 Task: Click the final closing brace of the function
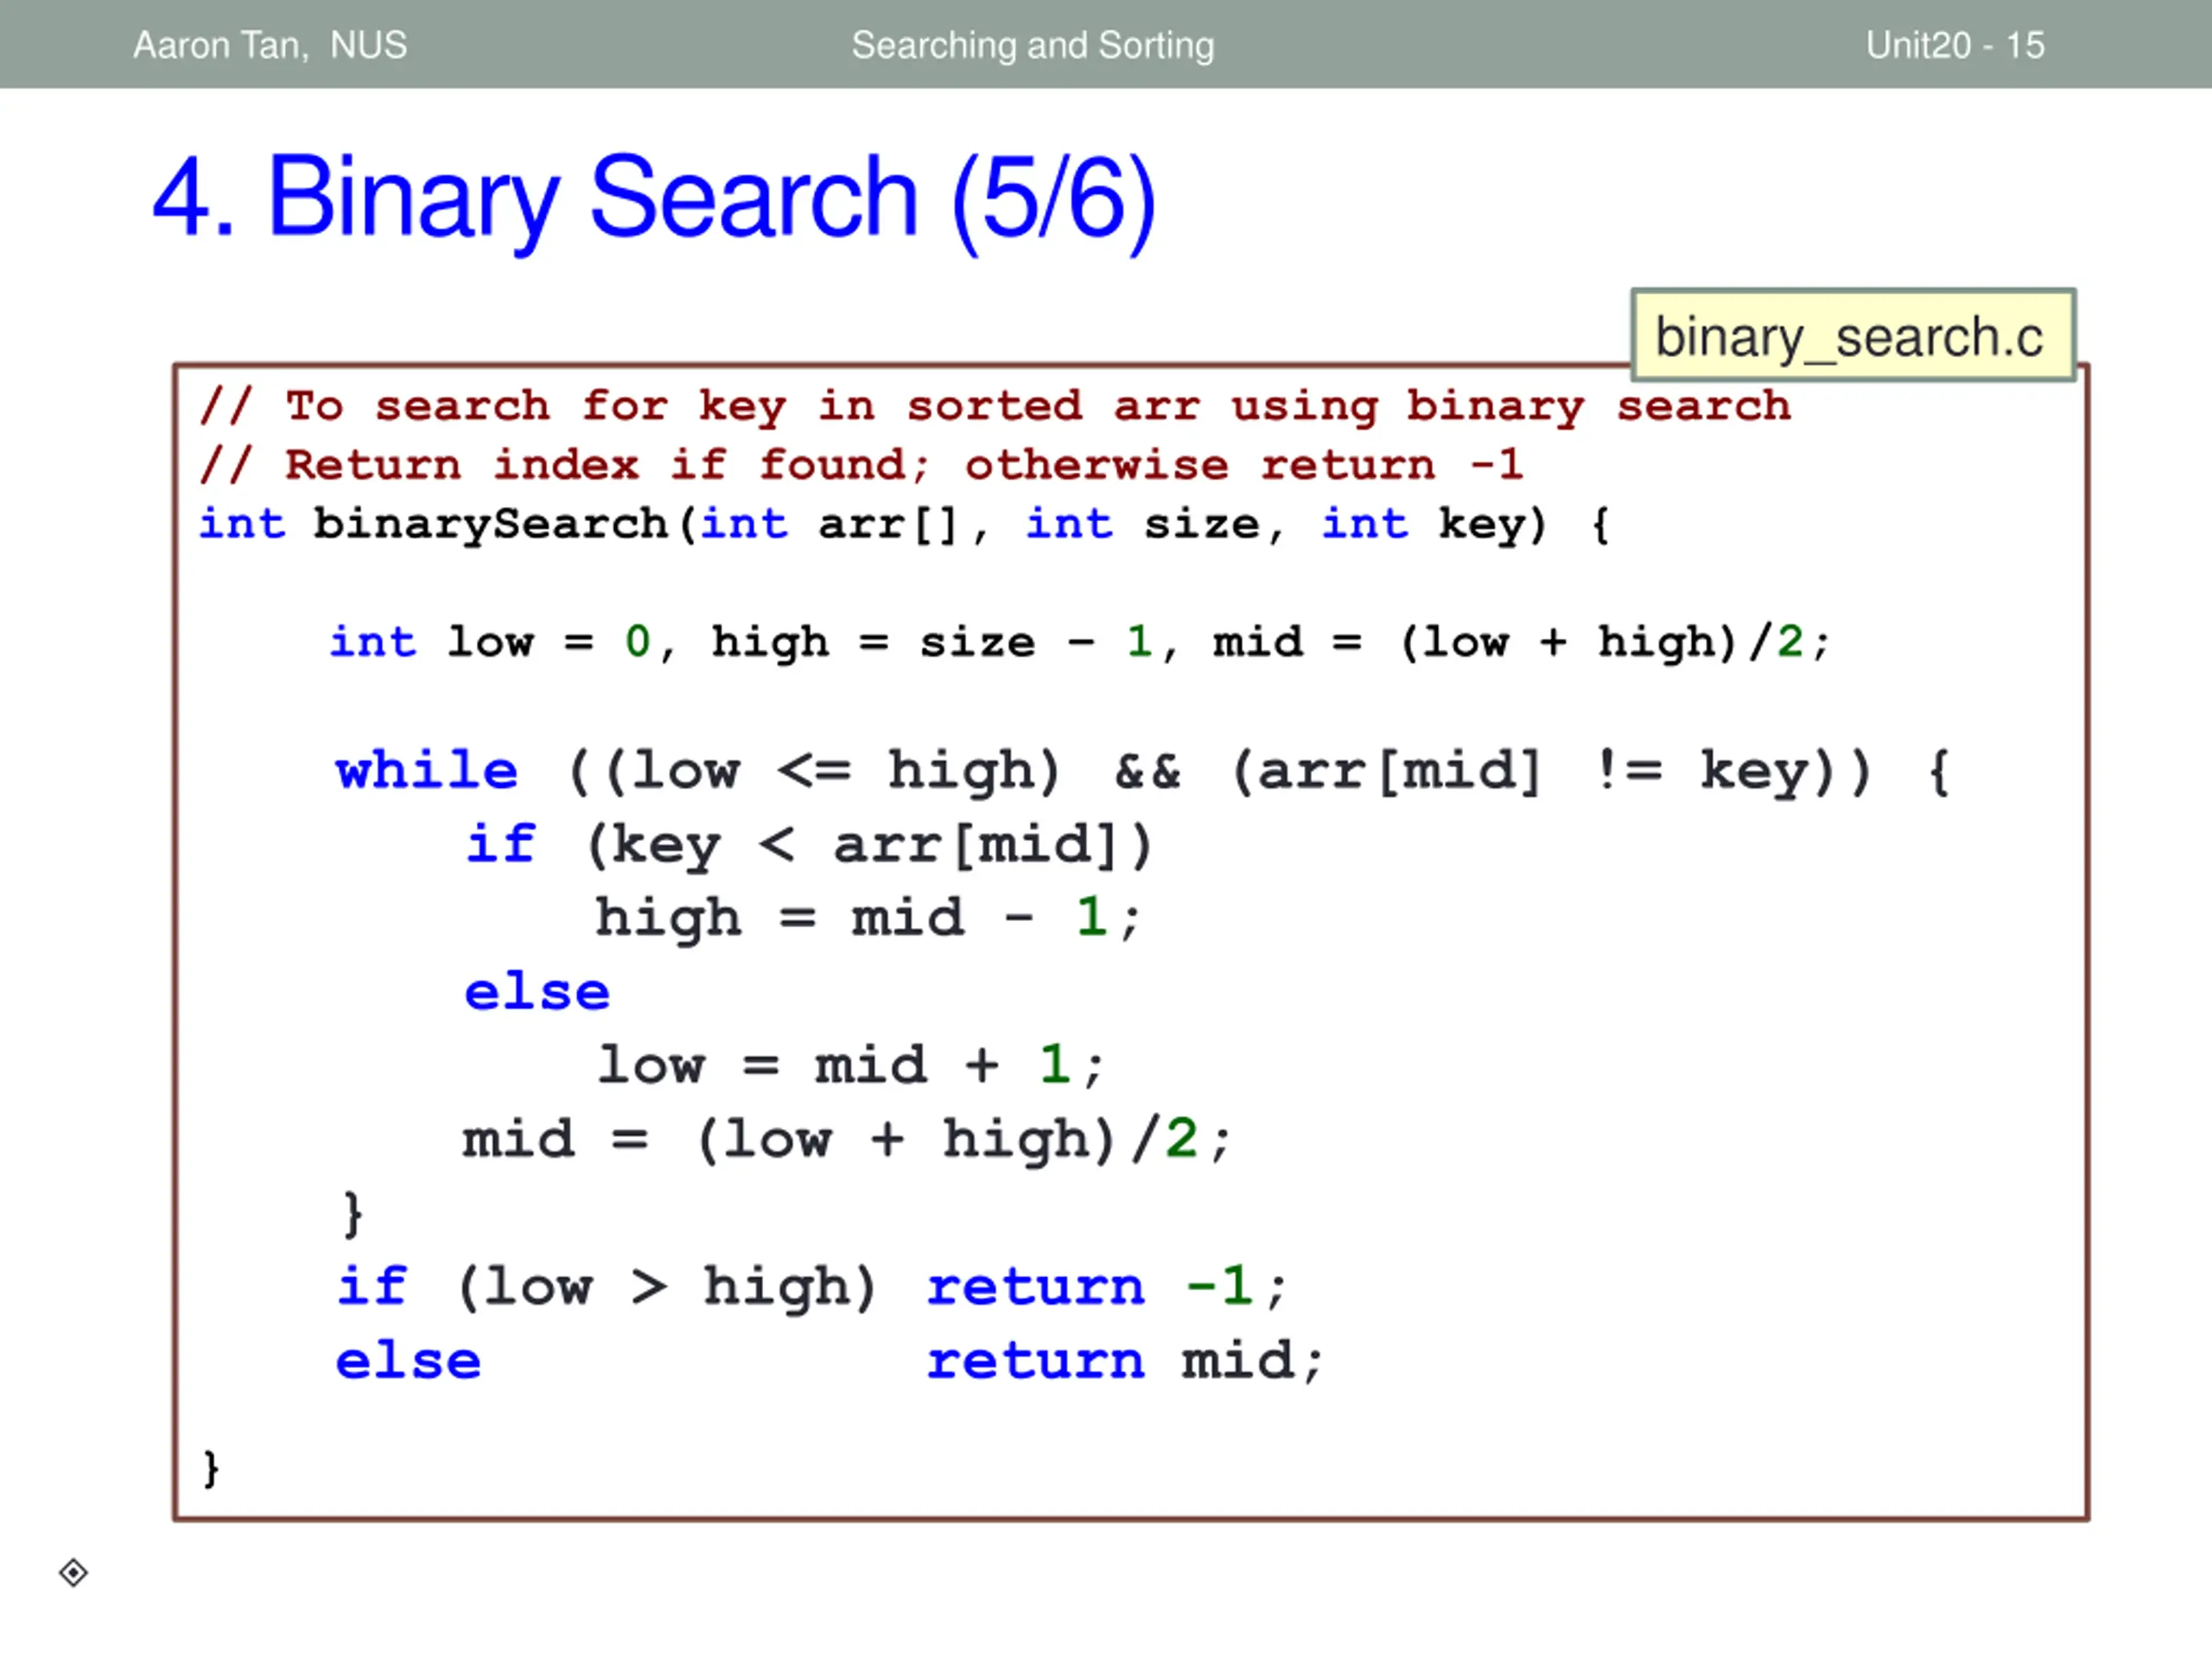tap(211, 1468)
